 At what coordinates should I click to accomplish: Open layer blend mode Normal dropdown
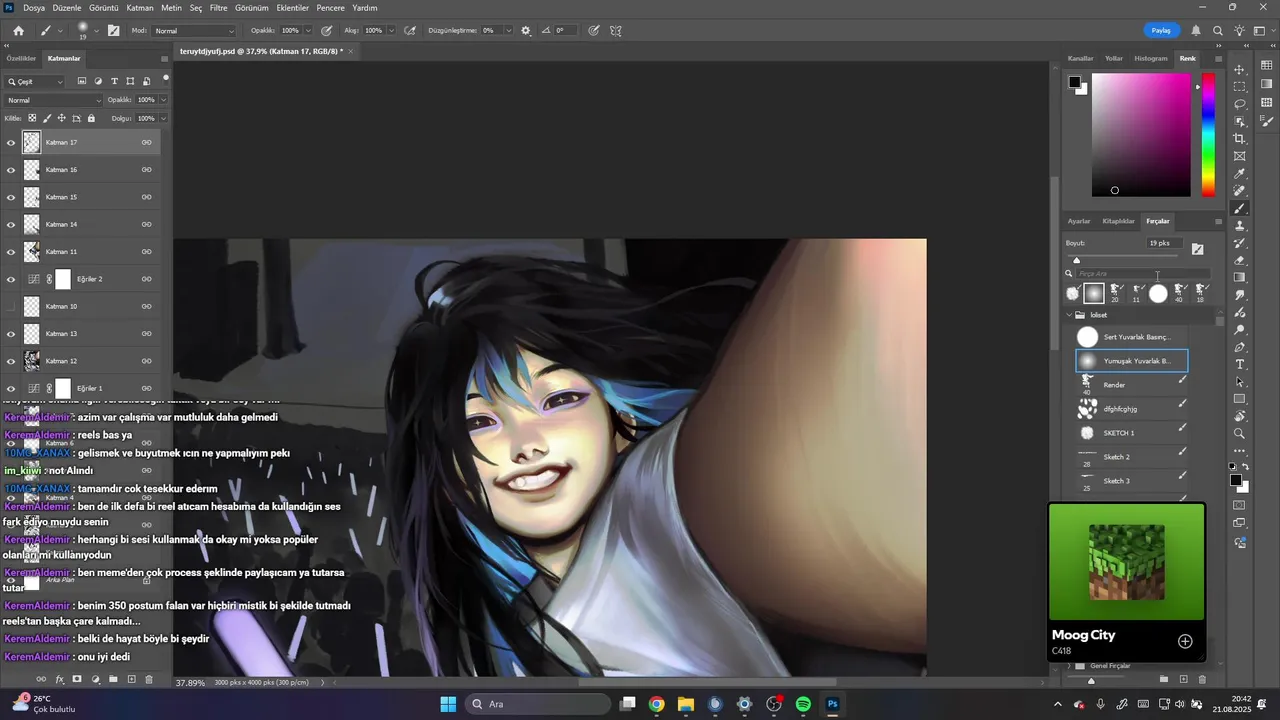(x=54, y=100)
